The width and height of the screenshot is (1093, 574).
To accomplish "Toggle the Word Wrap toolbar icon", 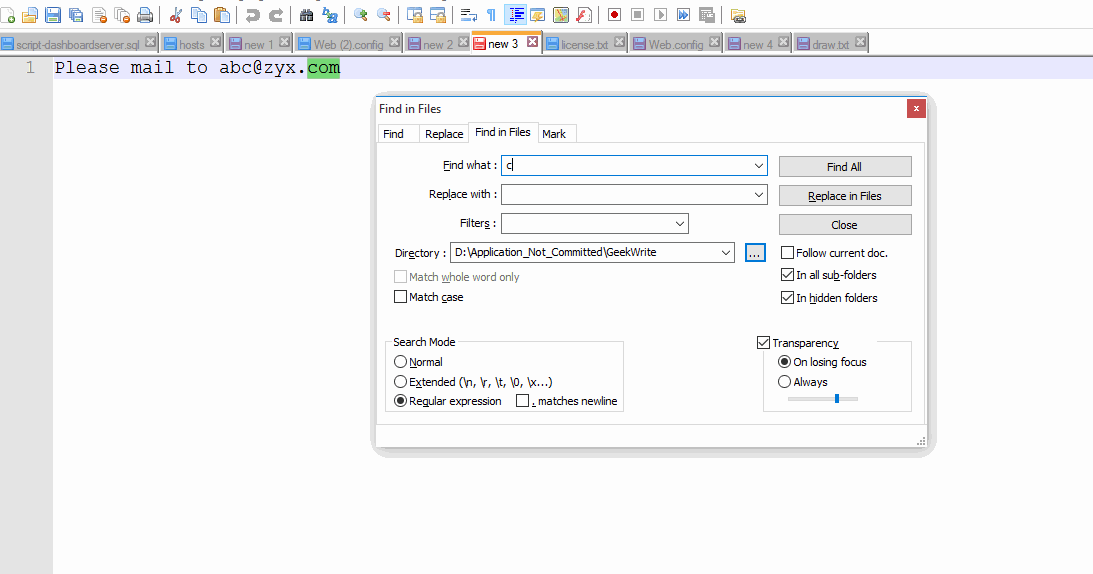I will tap(468, 15).
